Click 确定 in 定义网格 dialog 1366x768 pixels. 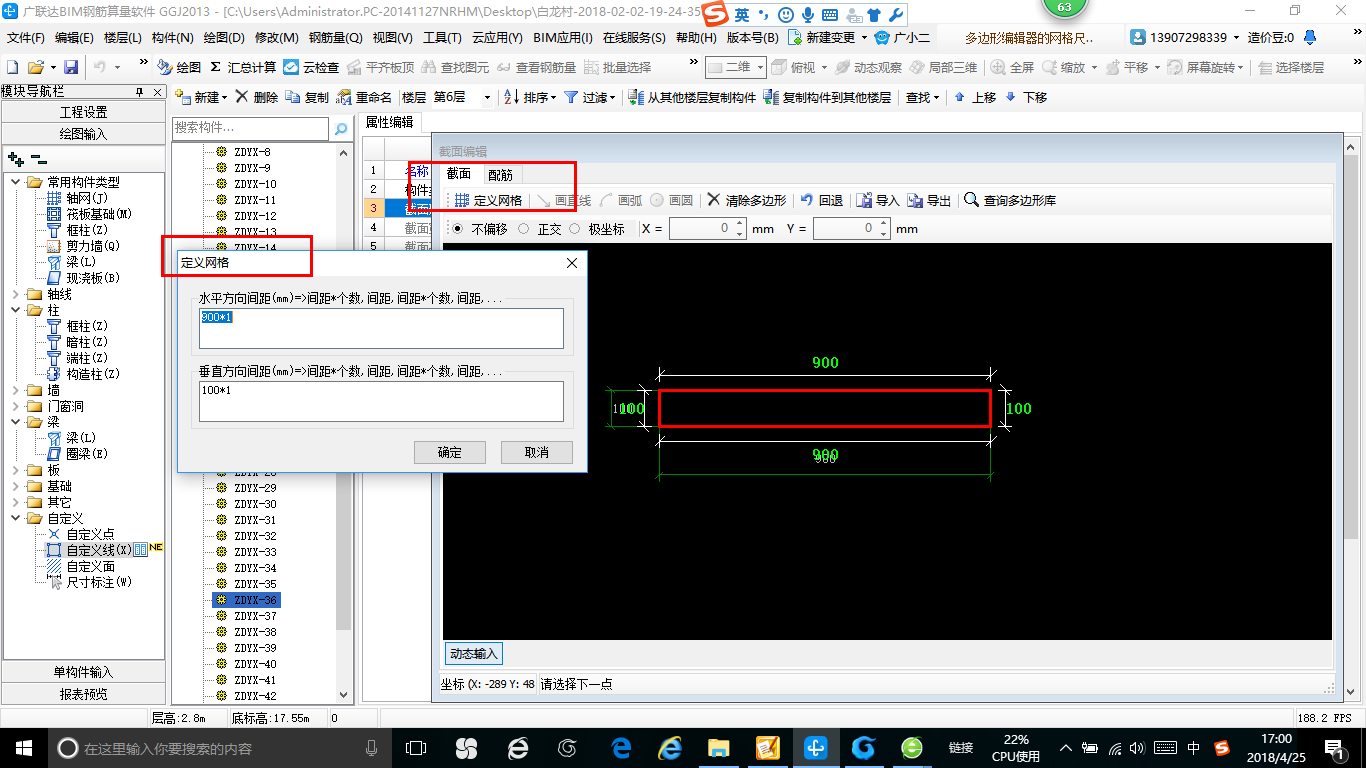click(450, 452)
